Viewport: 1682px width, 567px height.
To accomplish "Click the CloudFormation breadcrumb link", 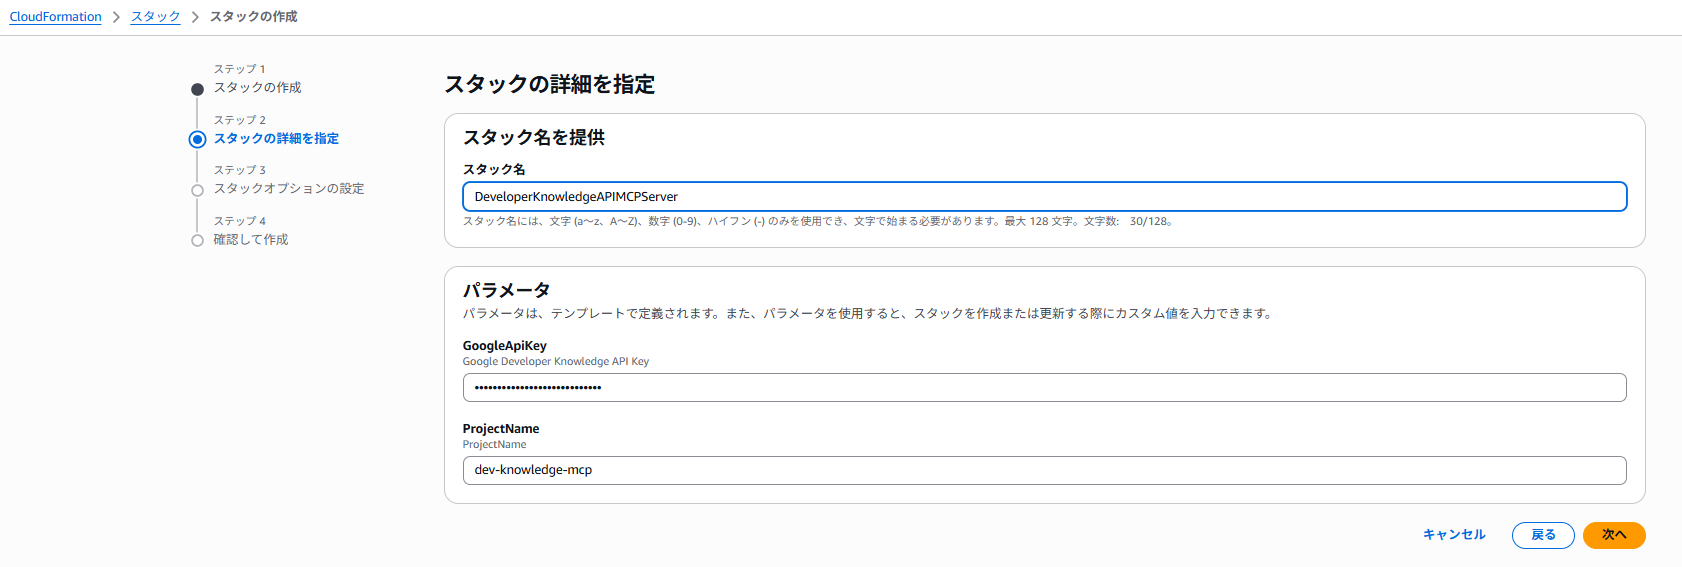I will pos(55,17).
